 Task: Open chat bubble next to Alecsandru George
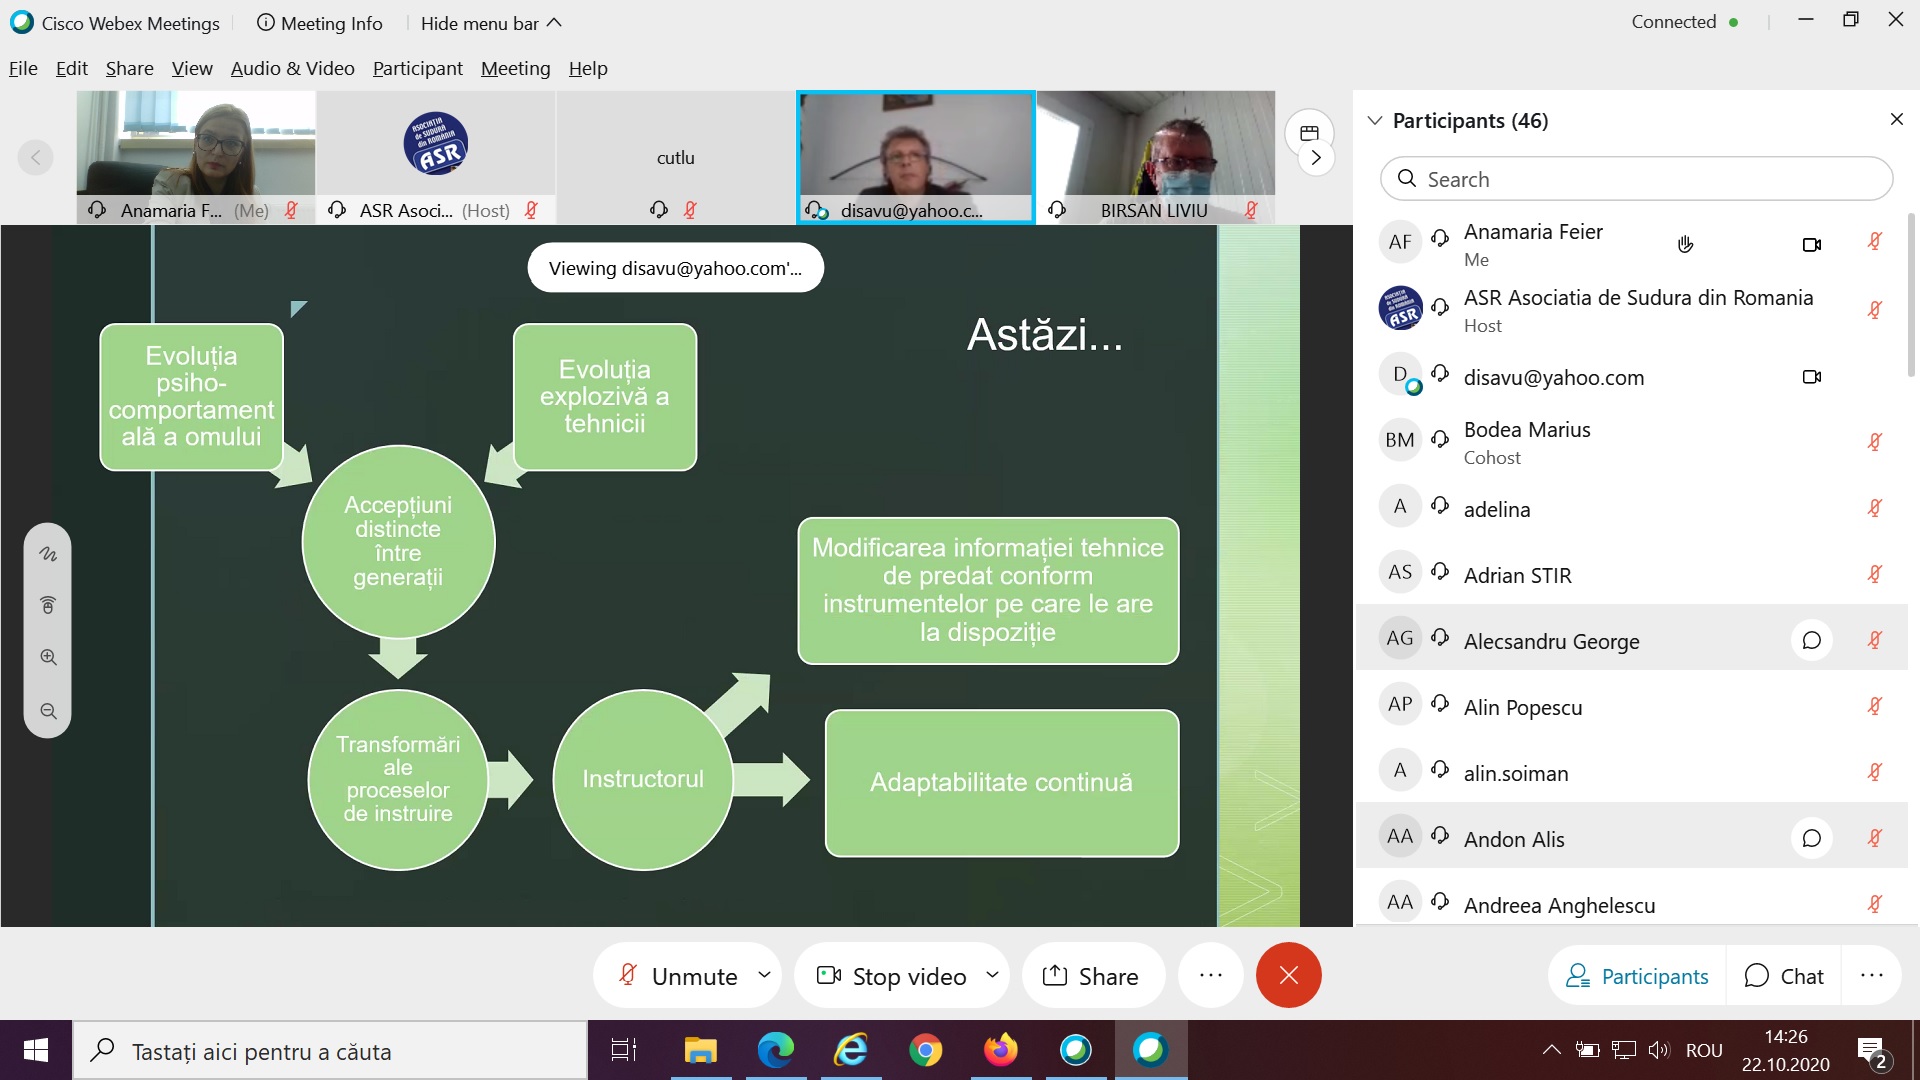click(1811, 640)
